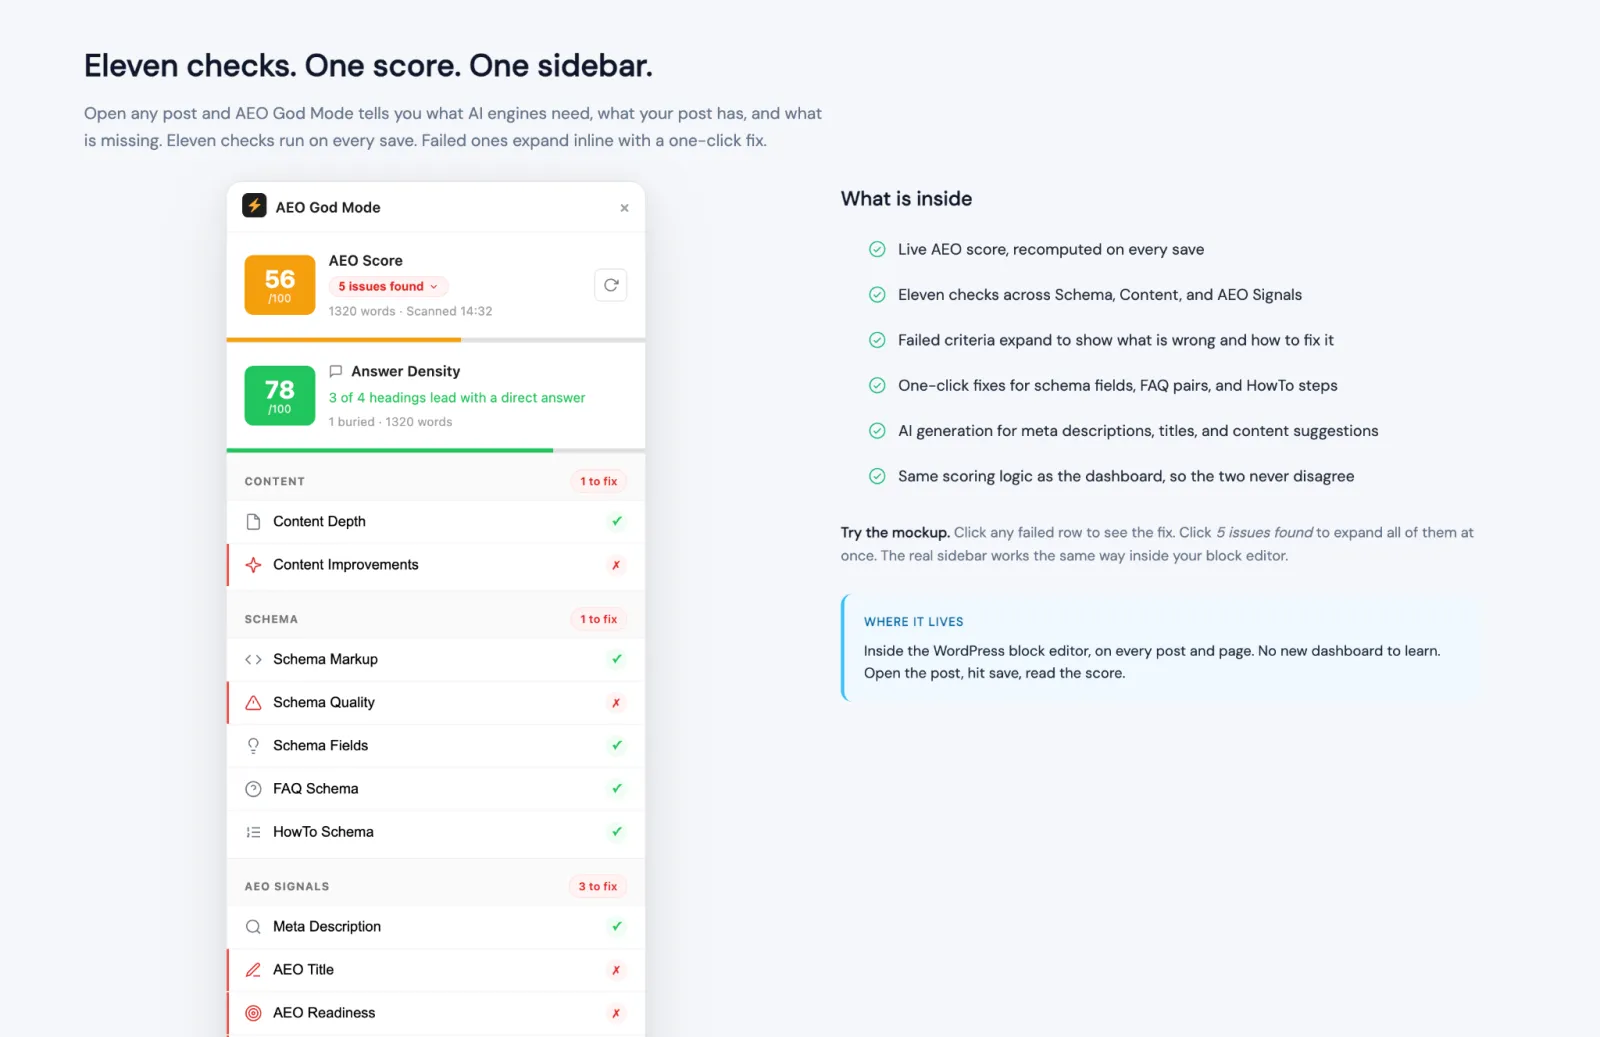This screenshot has height=1037, width=1600.
Task: Click '3 of 4 headings lead with a direct answer'
Action: tap(457, 397)
